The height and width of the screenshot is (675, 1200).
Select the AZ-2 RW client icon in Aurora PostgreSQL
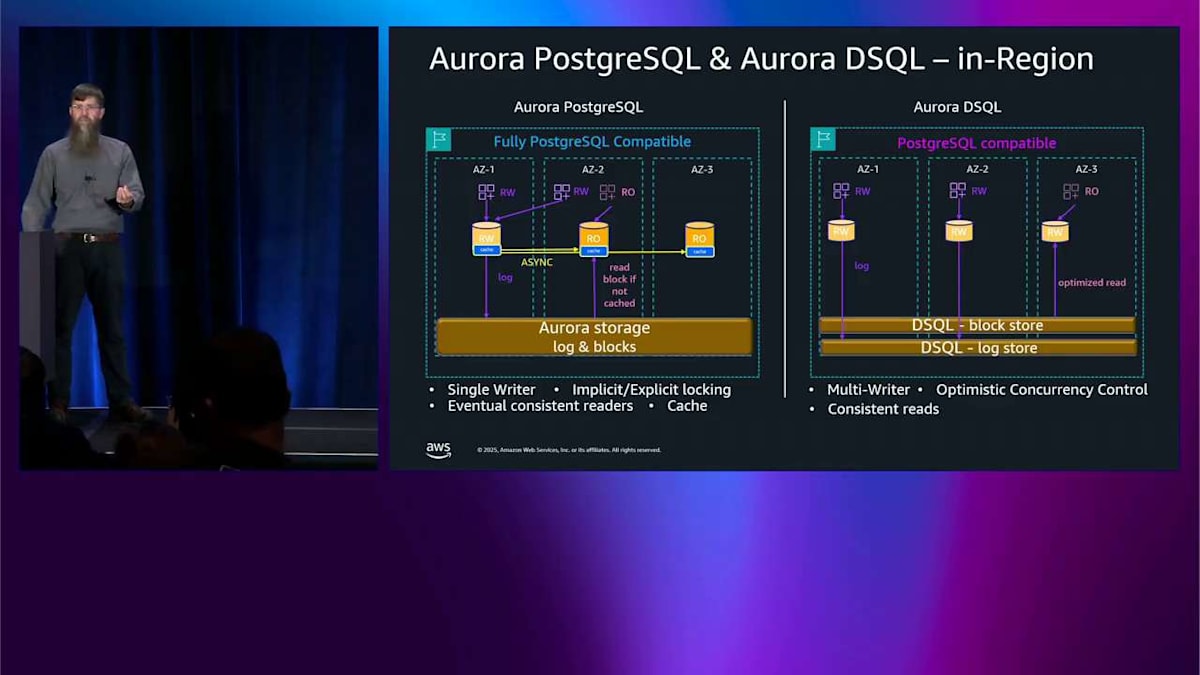(562, 192)
